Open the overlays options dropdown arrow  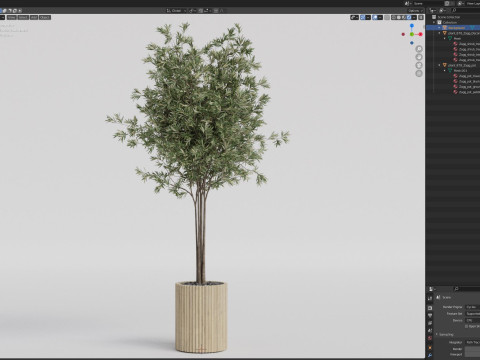pos(380,17)
